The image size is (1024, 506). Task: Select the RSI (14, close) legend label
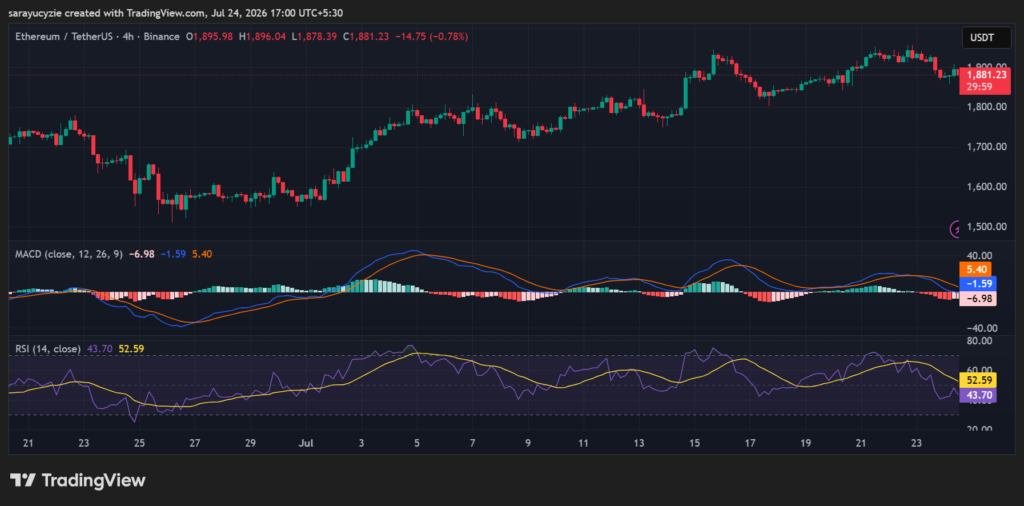[x=48, y=349]
